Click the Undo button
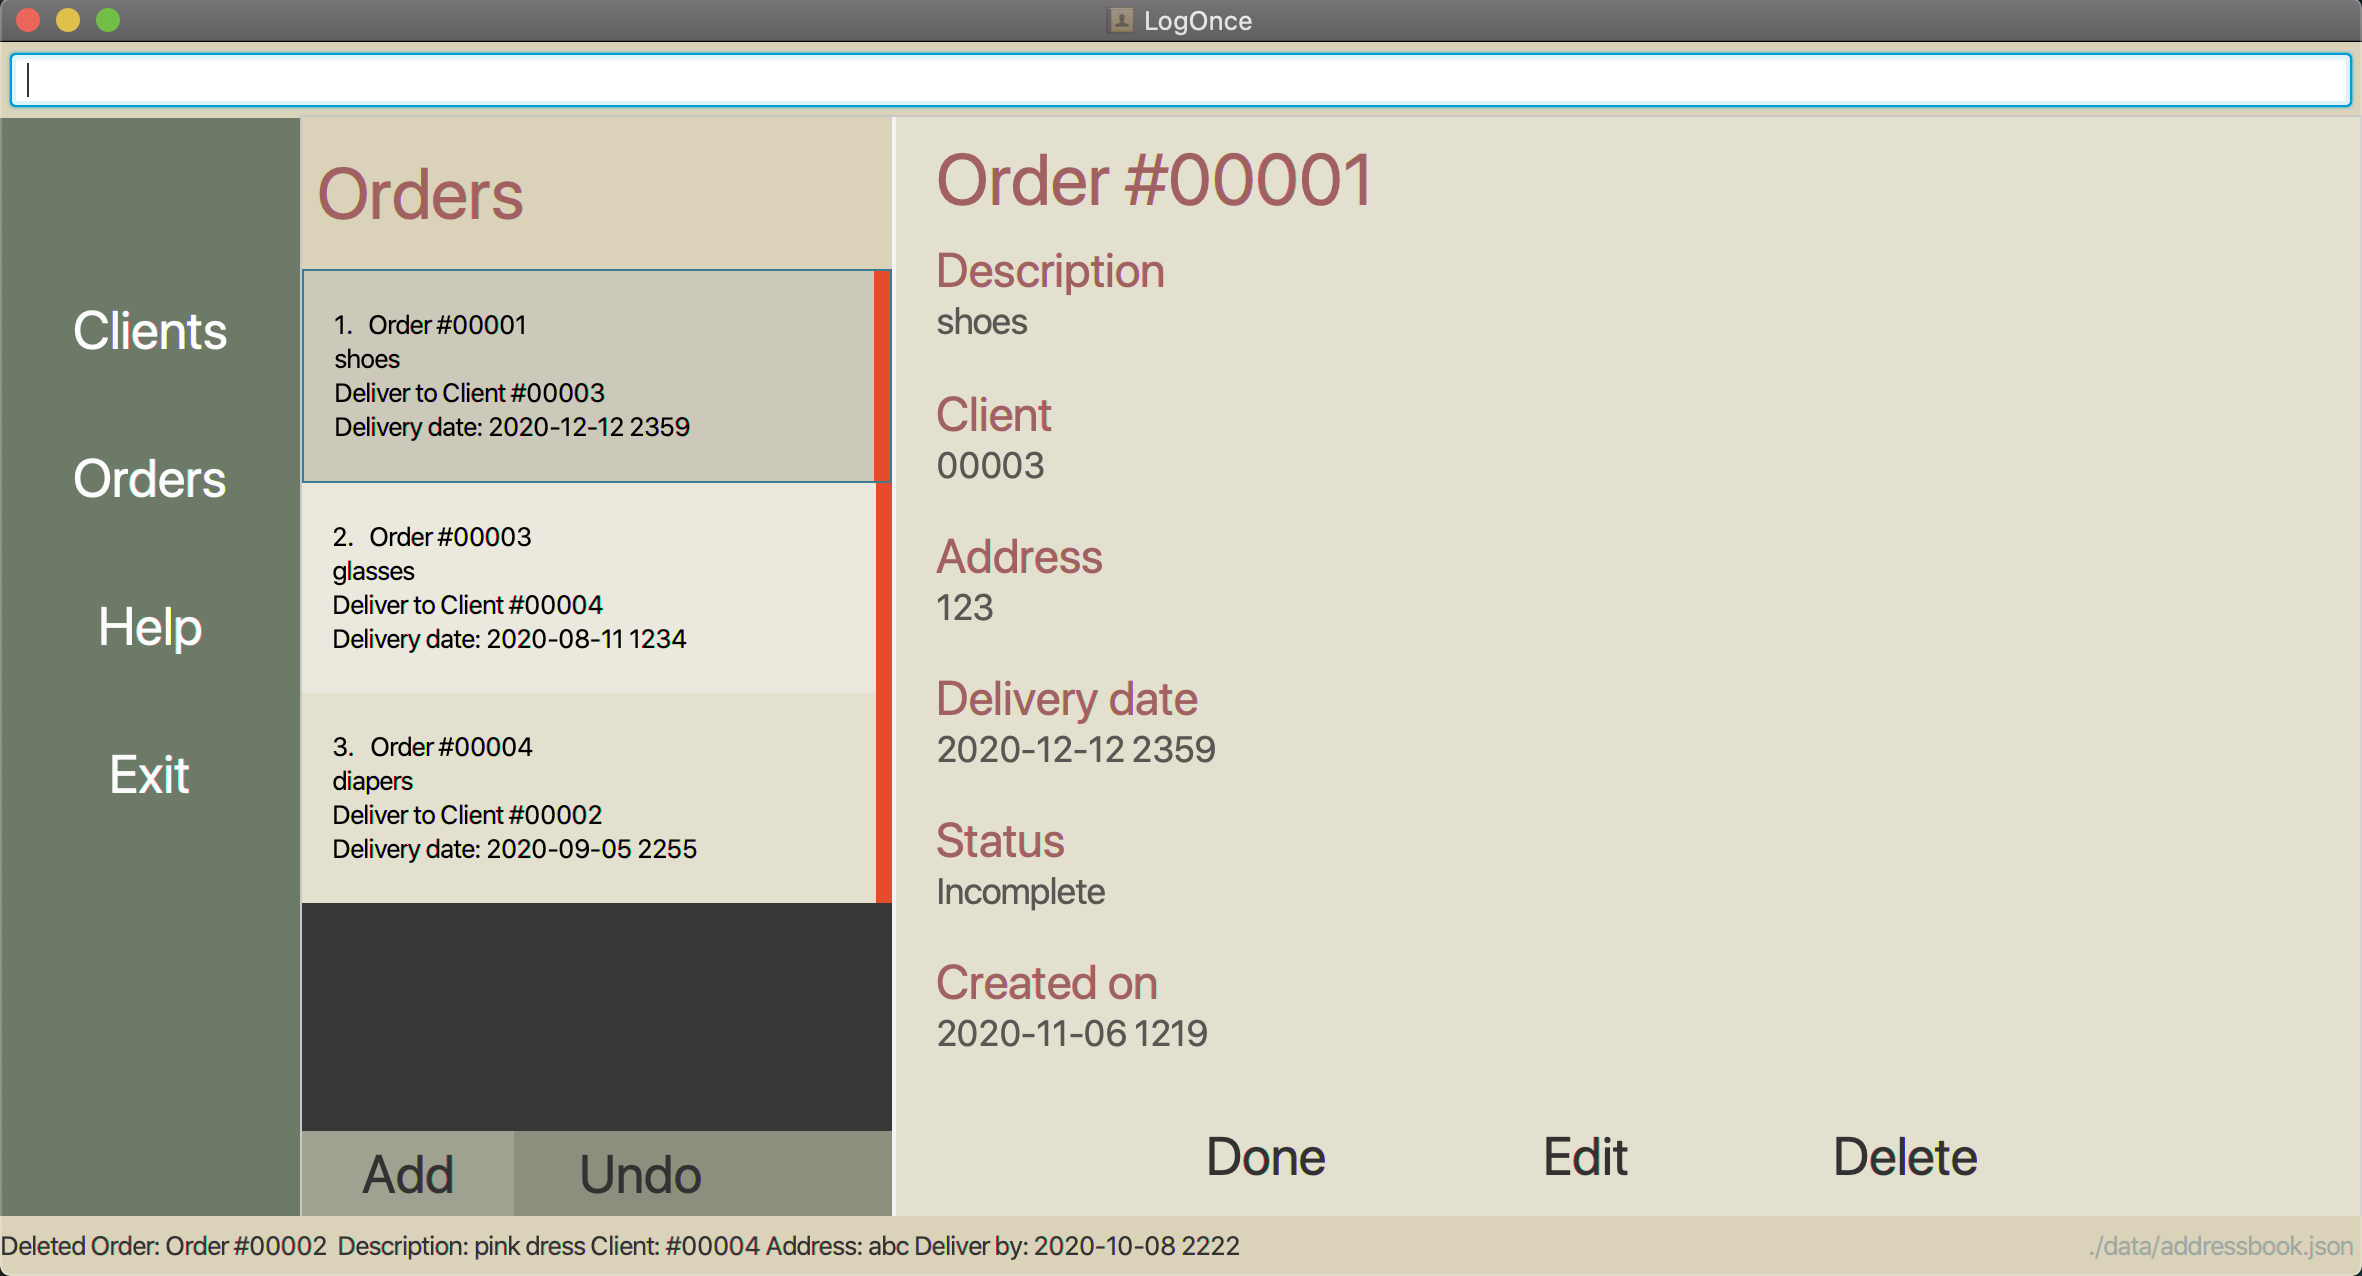Viewport: 2362px width, 1276px height. point(640,1174)
